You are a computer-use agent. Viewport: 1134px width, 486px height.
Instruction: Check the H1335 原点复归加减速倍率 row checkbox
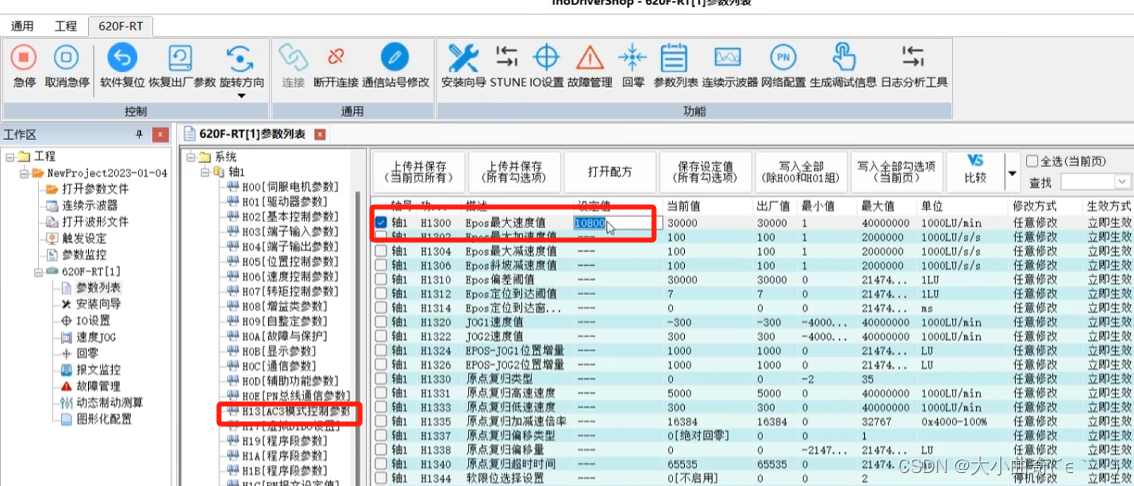point(381,421)
